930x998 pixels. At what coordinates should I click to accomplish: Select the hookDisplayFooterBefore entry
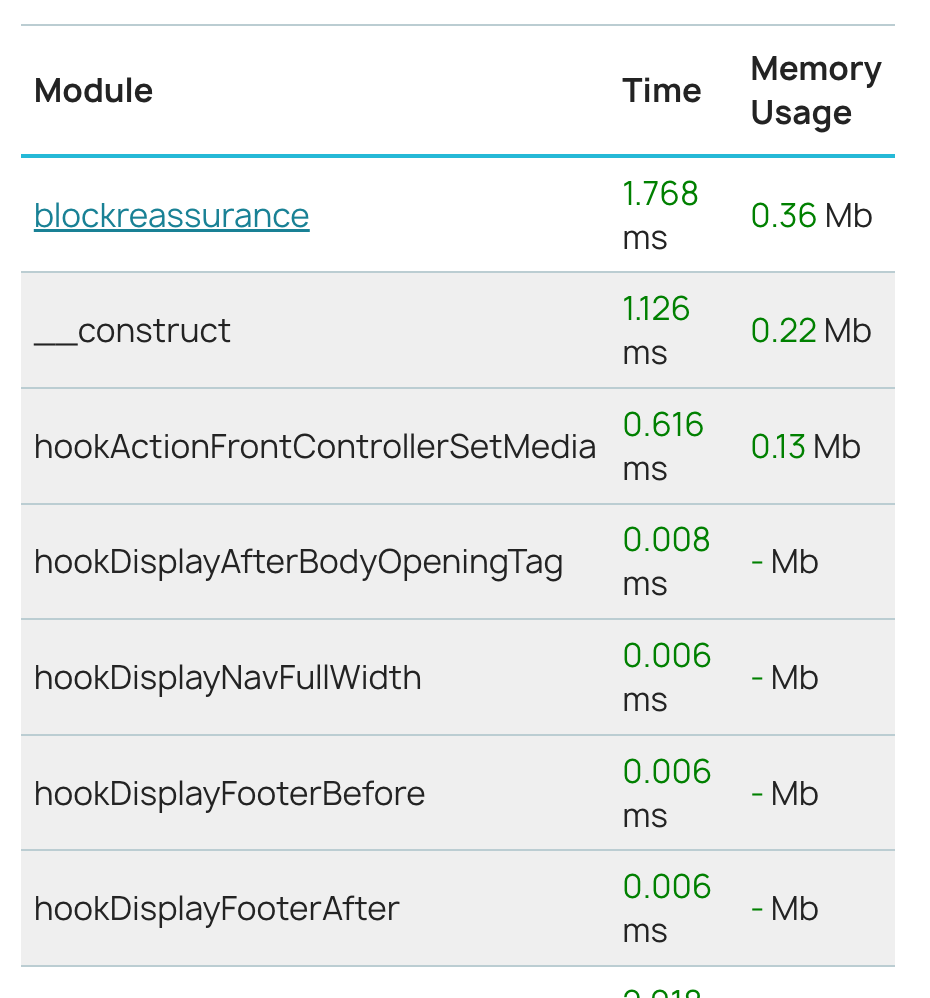tap(230, 794)
